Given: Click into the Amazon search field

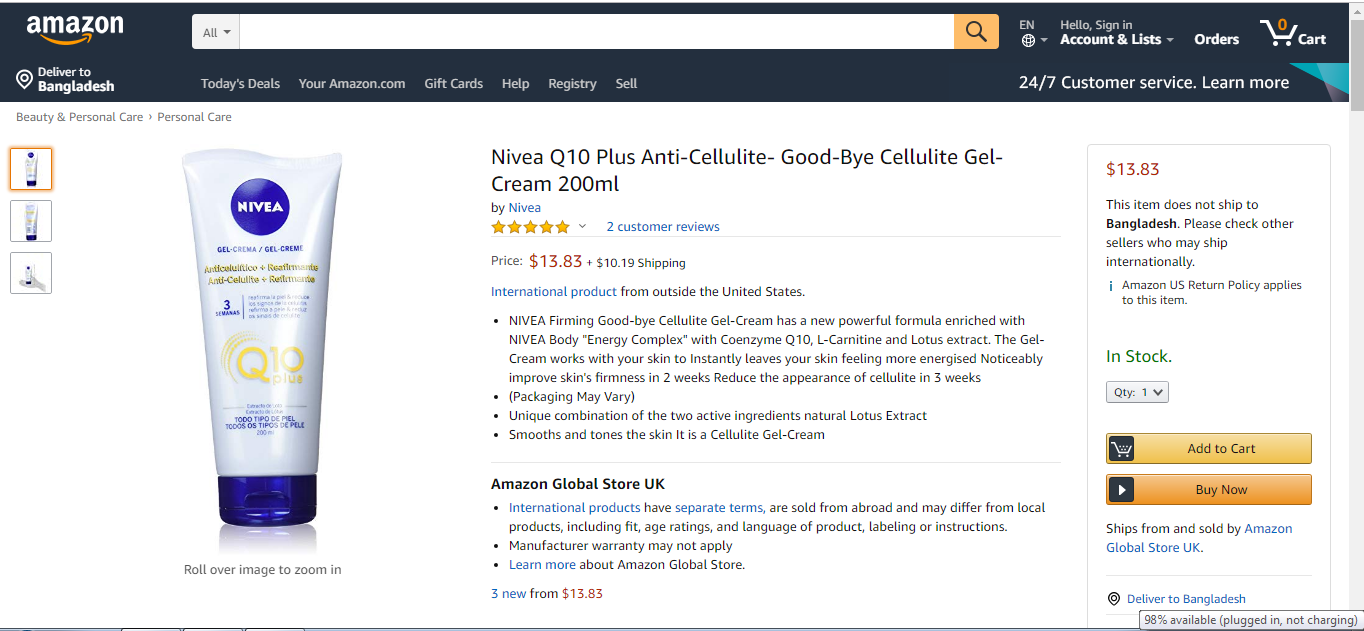Looking at the screenshot, I should (x=596, y=32).
